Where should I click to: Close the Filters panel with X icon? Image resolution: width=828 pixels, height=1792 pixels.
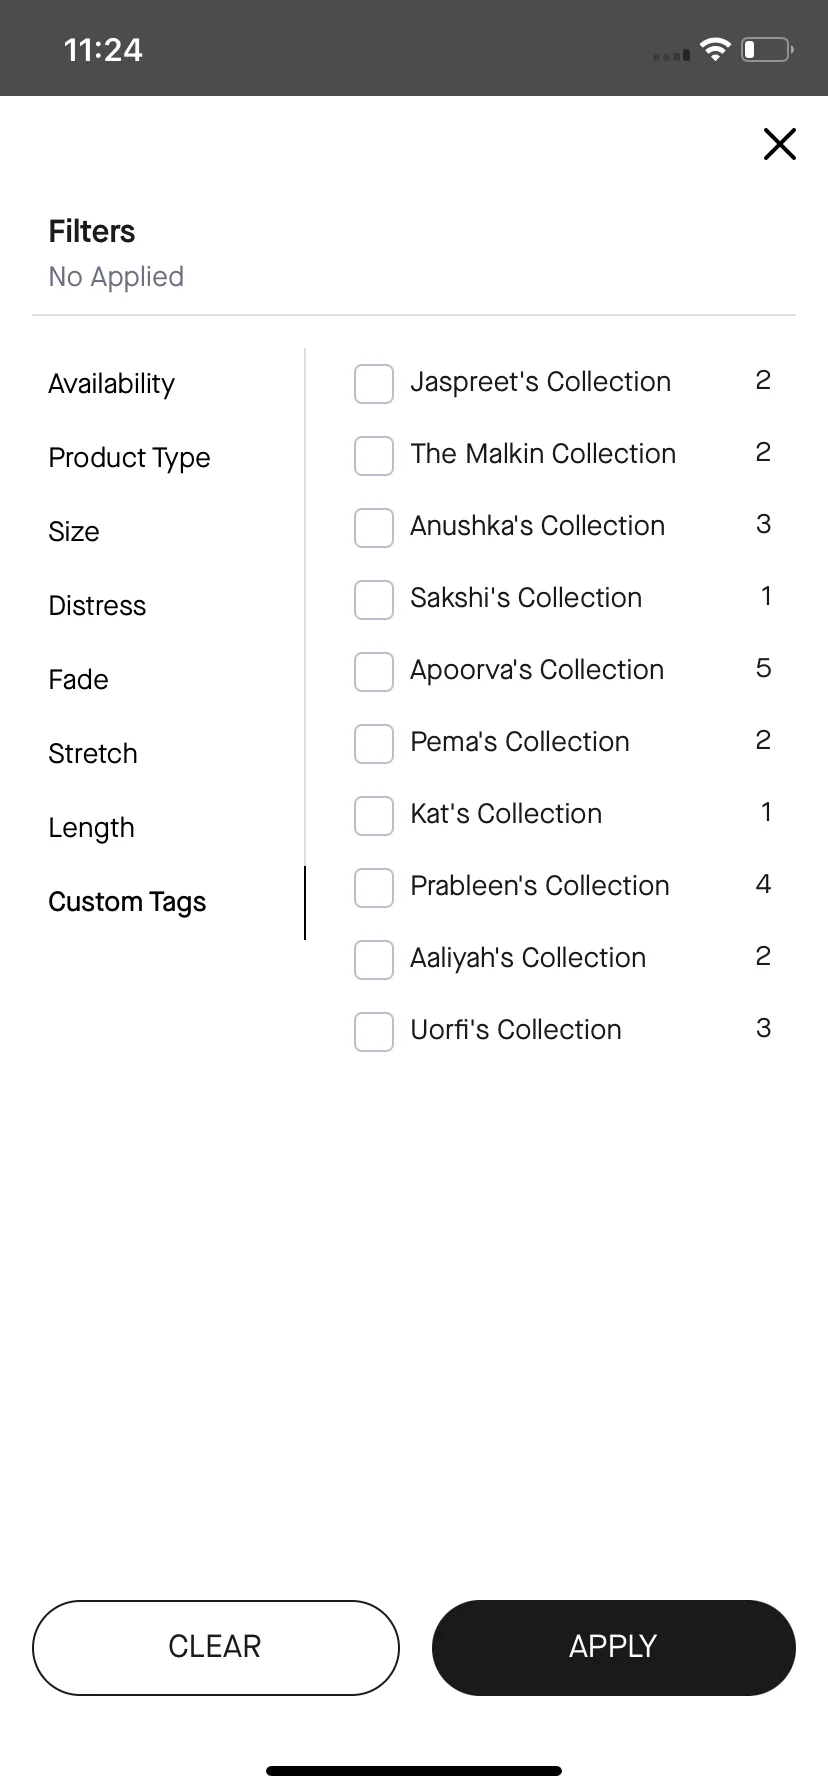[x=779, y=144]
